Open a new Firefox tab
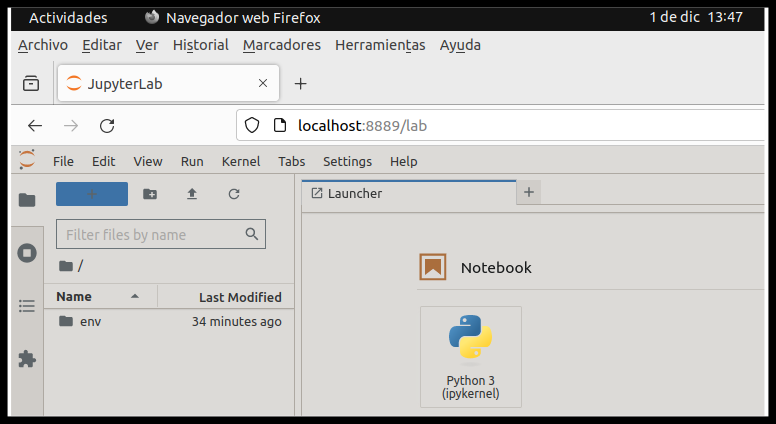Image resolution: width=776 pixels, height=424 pixels. [x=300, y=84]
